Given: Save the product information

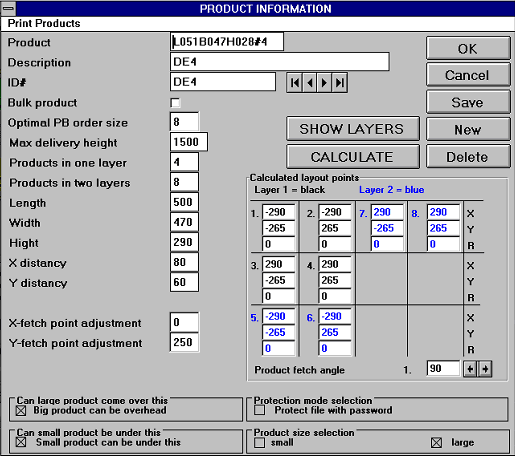Looking at the screenshot, I should point(468,102).
